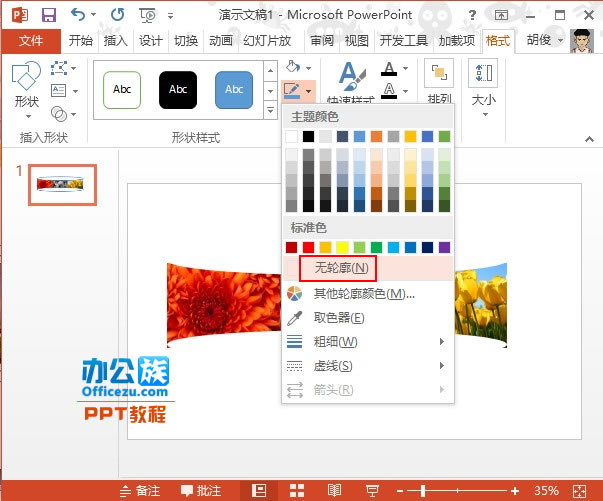The width and height of the screenshot is (603, 501).
Task: Expand Edit Shape dropdown arrow
Action: 73,69
